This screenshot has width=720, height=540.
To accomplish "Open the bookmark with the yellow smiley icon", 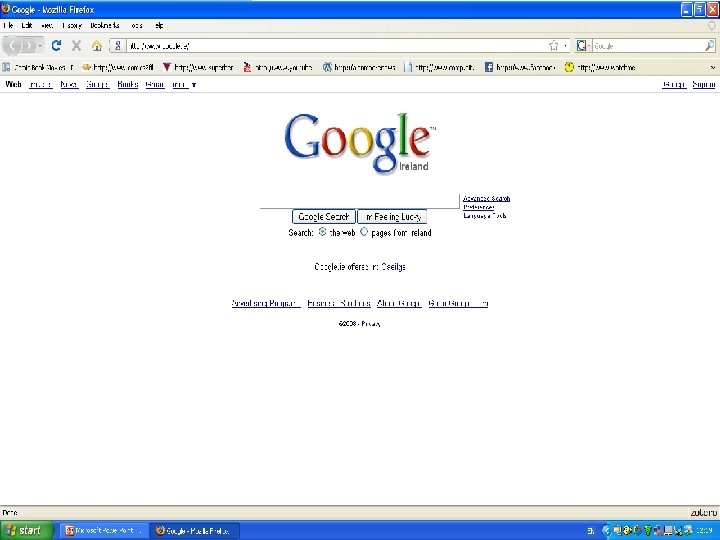I will (600, 68).
